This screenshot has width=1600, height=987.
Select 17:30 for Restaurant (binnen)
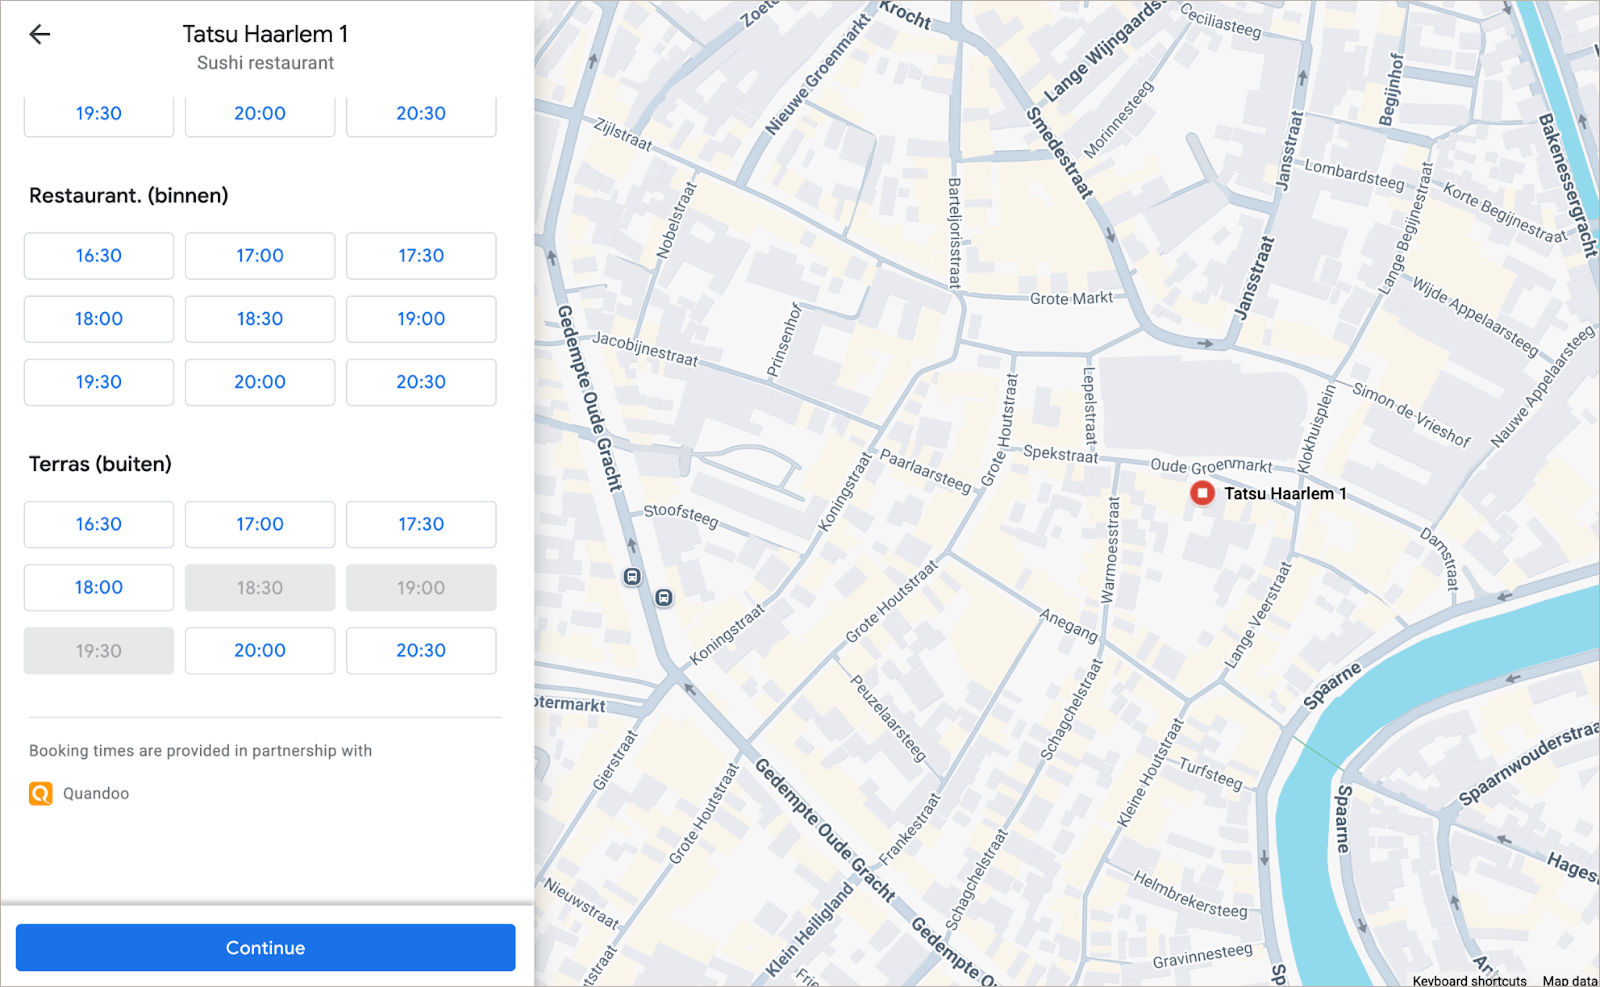[x=421, y=256]
